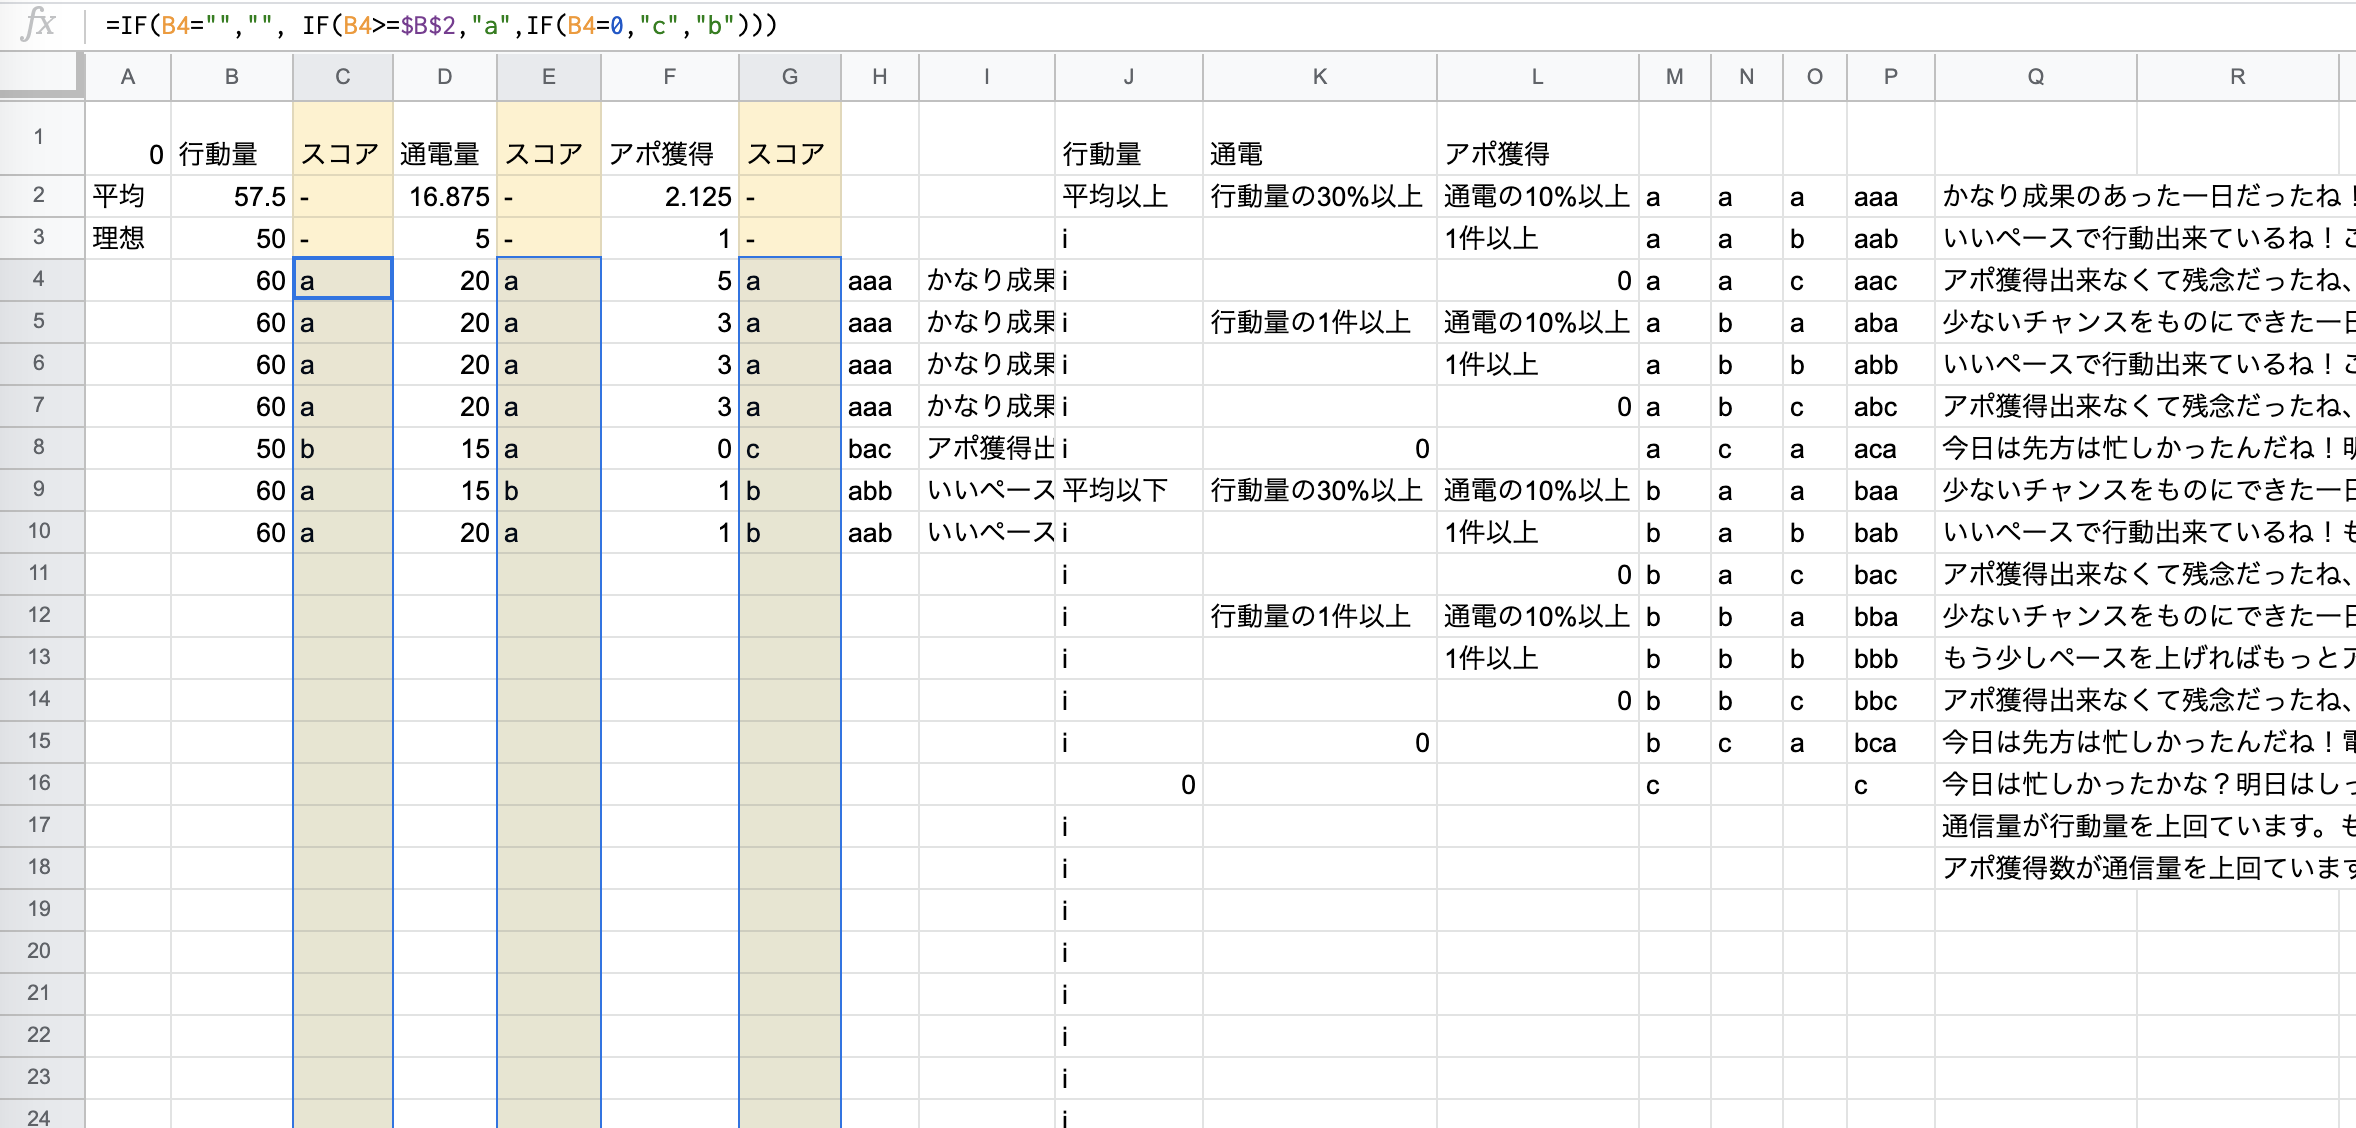This screenshot has height=1128, width=2356.
Task: Click the aaa cell in column H row 4
Action: click(x=880, y=280)
